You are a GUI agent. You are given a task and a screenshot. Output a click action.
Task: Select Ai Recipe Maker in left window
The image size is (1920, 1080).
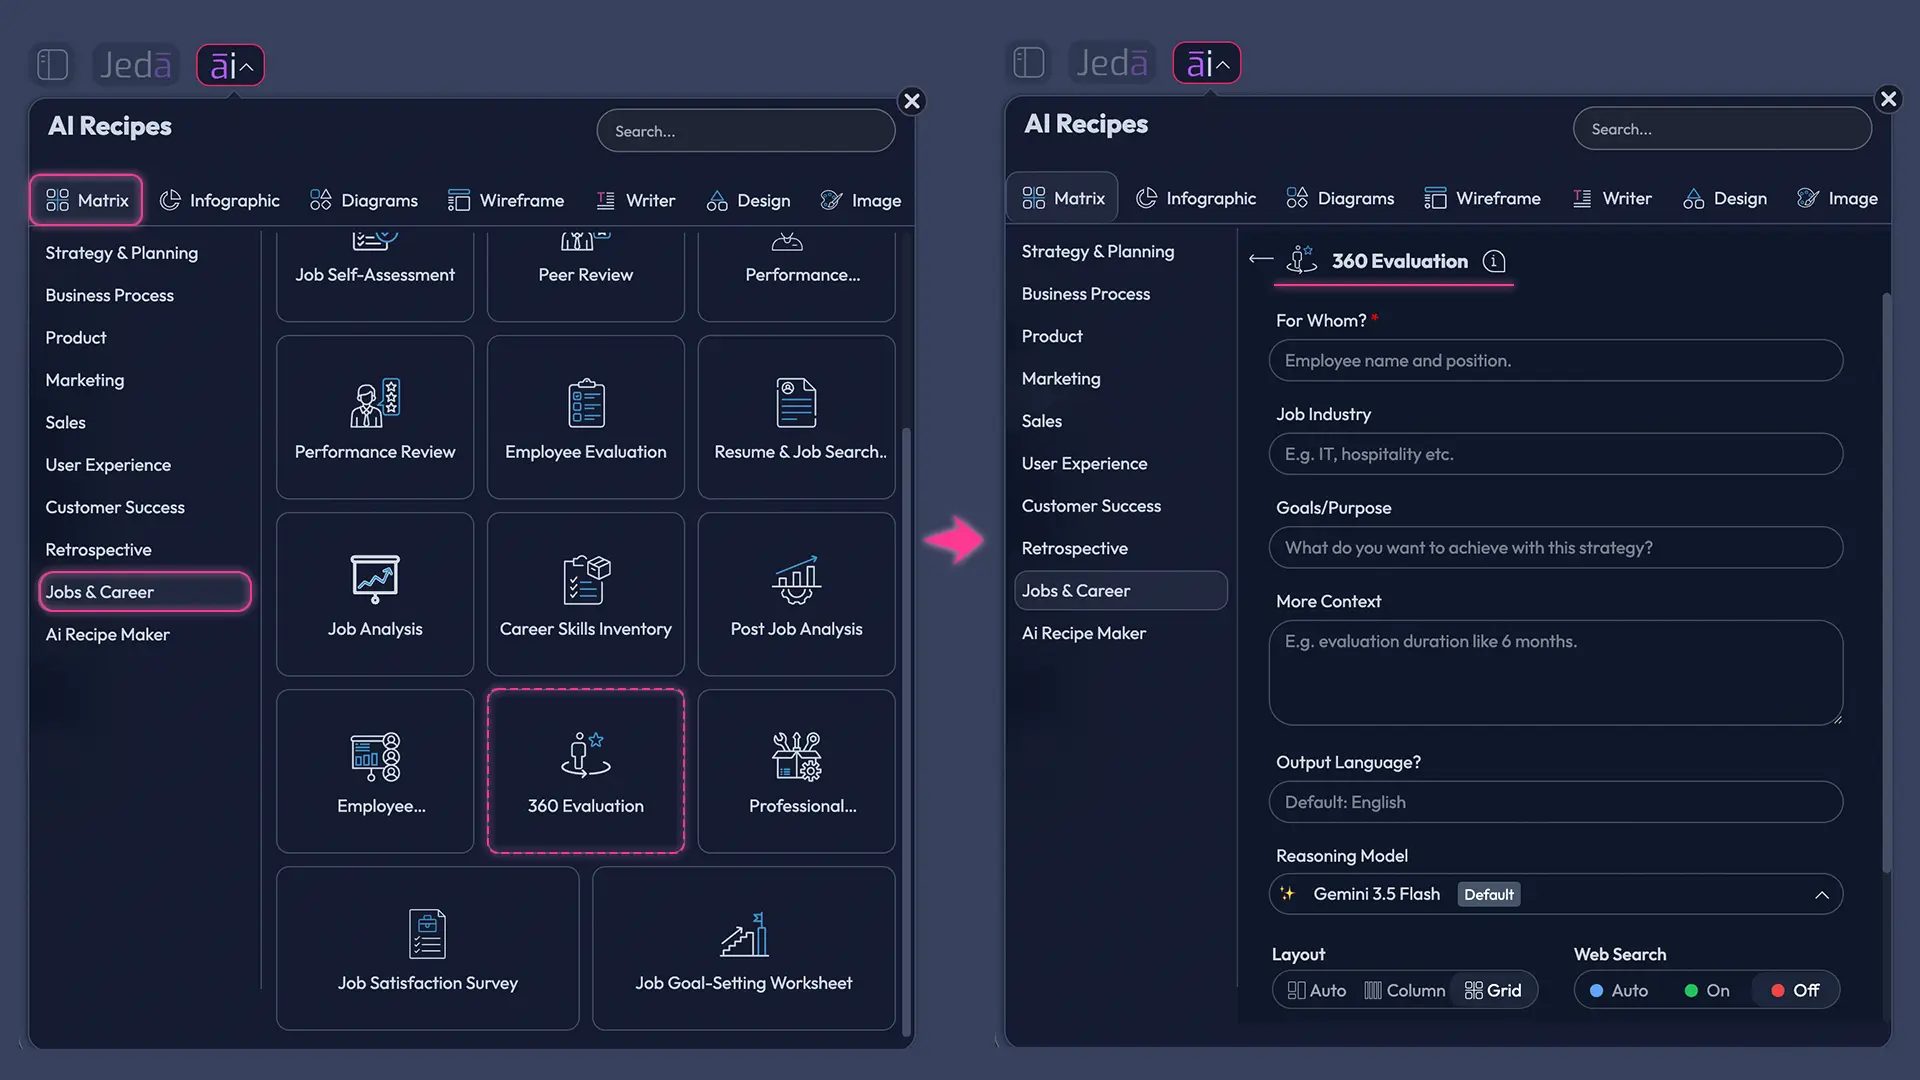(107, 634)
